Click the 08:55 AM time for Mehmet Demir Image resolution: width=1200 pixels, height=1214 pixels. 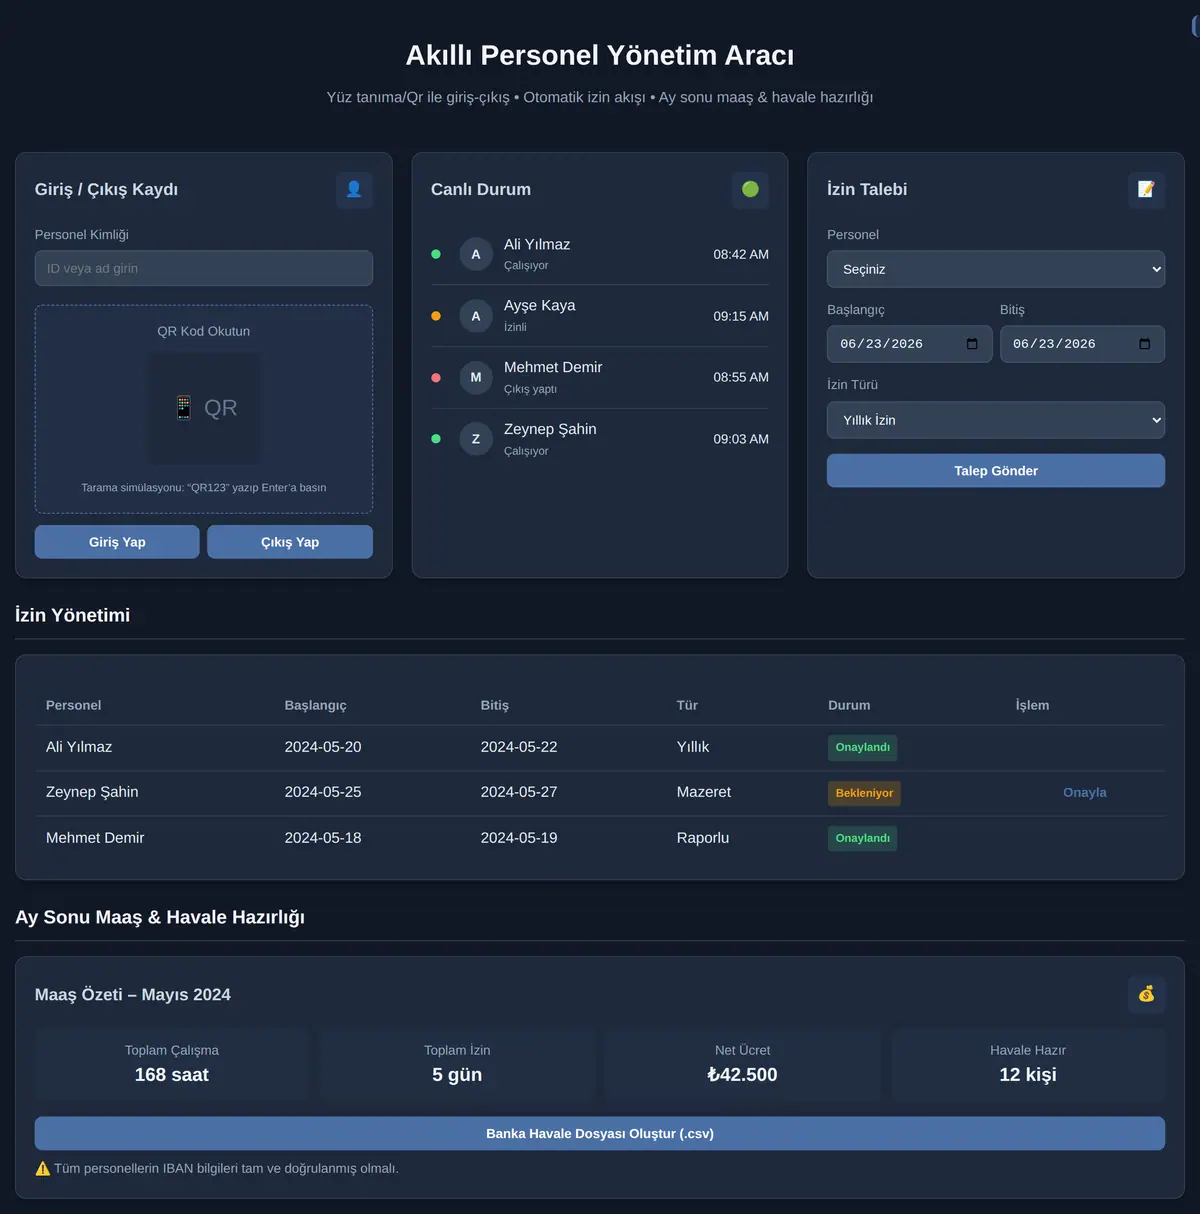pos(741,378)
